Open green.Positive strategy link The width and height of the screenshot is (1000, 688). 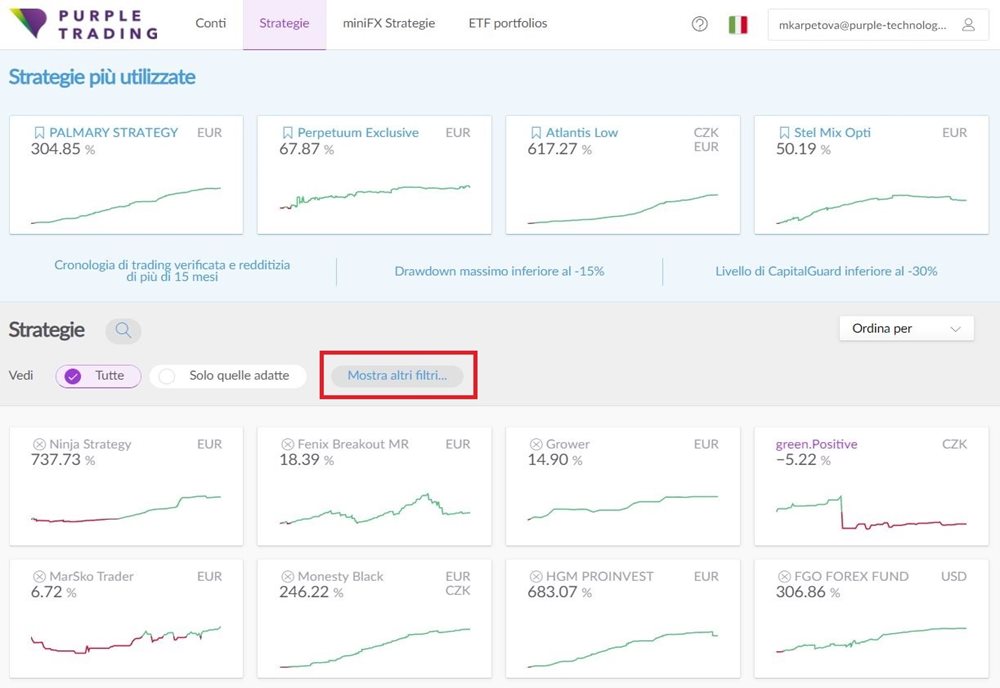(816, 444)
